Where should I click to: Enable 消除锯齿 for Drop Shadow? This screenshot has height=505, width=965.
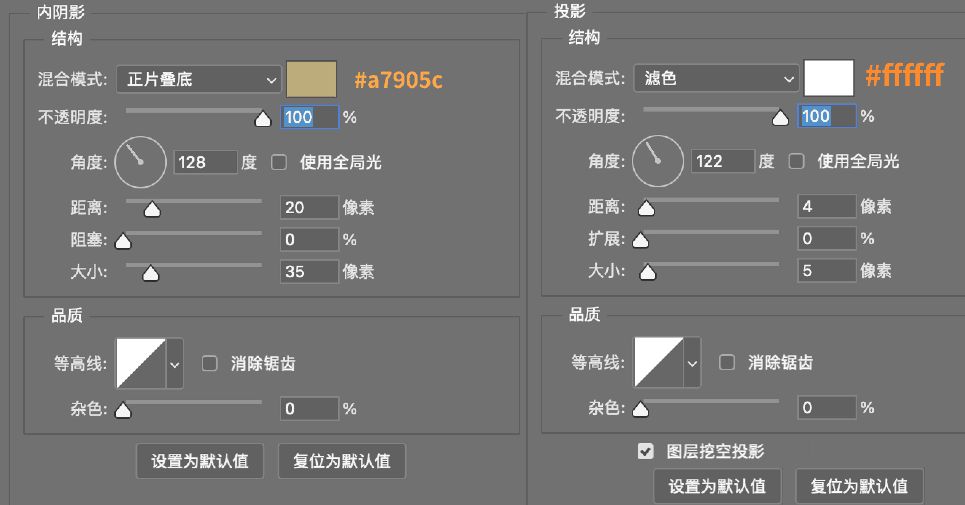tap(727, 362)
